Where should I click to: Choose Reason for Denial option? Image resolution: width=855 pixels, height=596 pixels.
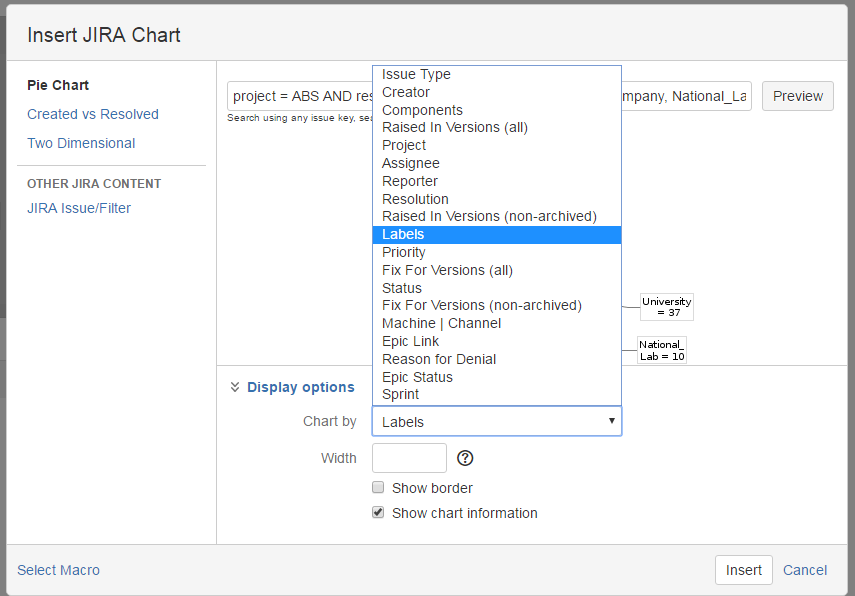(x=497, y=359)
